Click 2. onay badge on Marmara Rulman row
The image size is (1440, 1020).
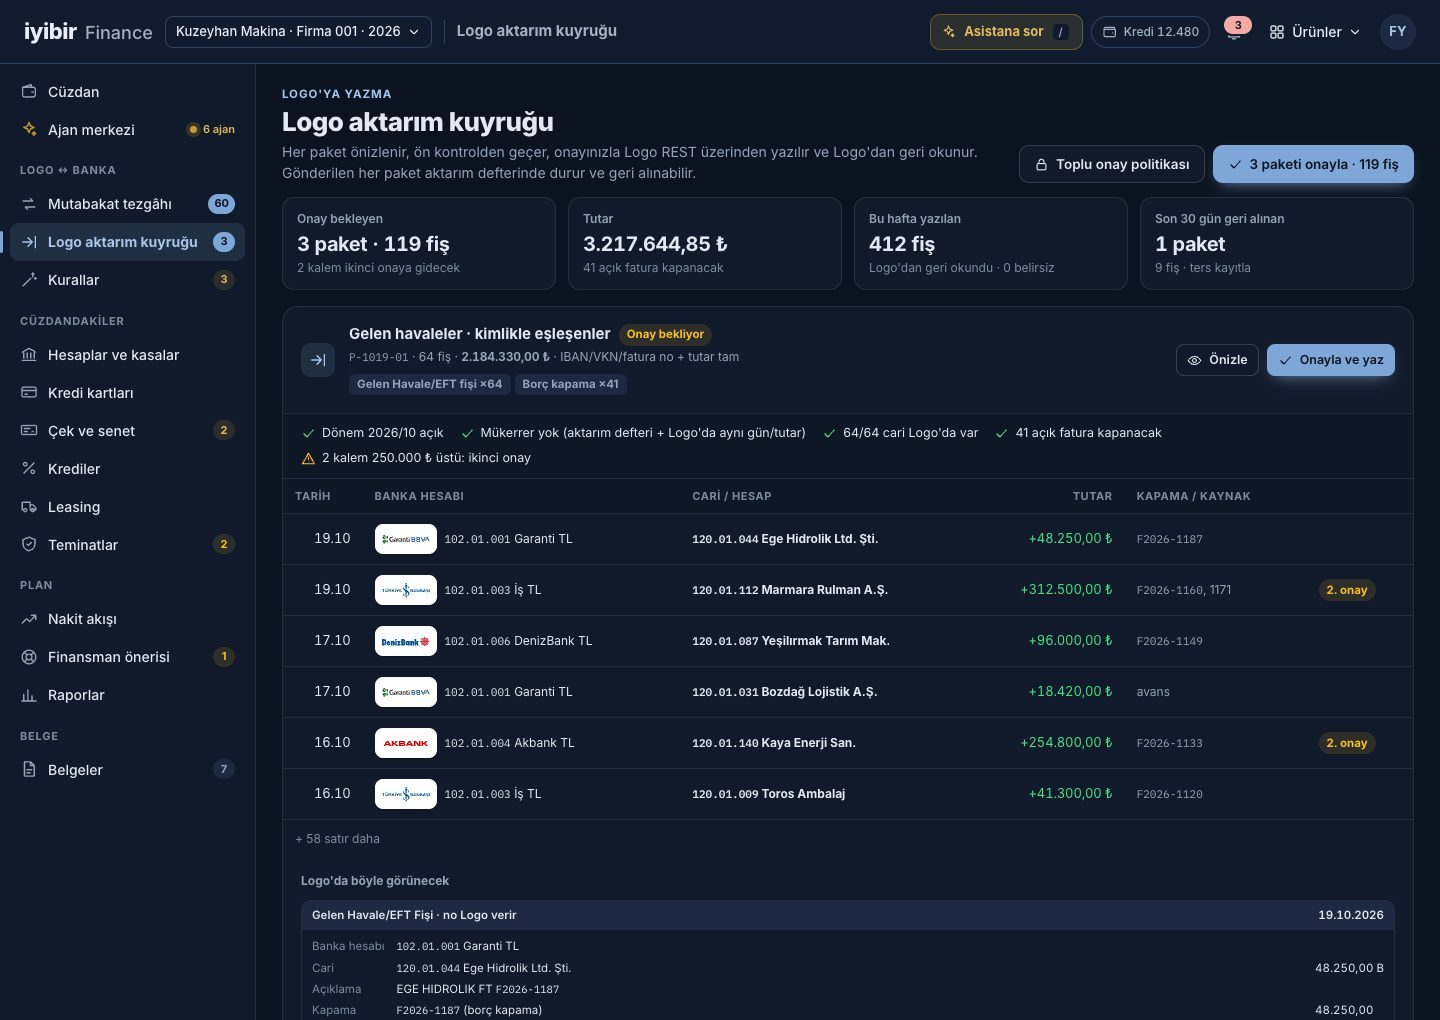coord(1347,590)
